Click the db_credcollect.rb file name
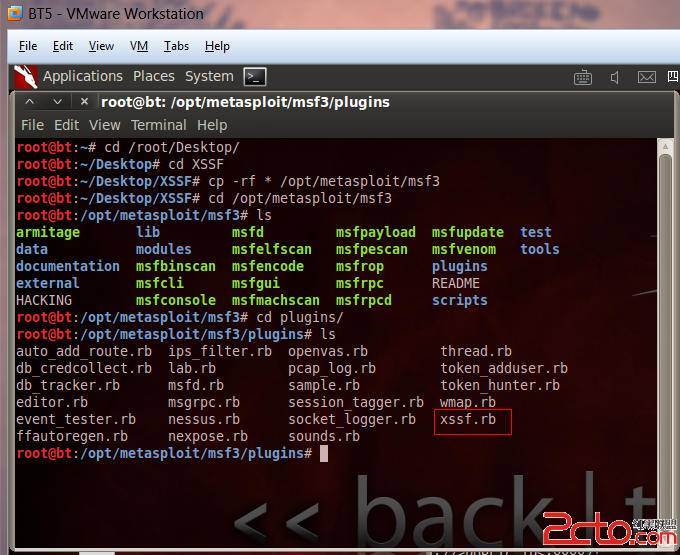680x555 pixels. point(84,368)
